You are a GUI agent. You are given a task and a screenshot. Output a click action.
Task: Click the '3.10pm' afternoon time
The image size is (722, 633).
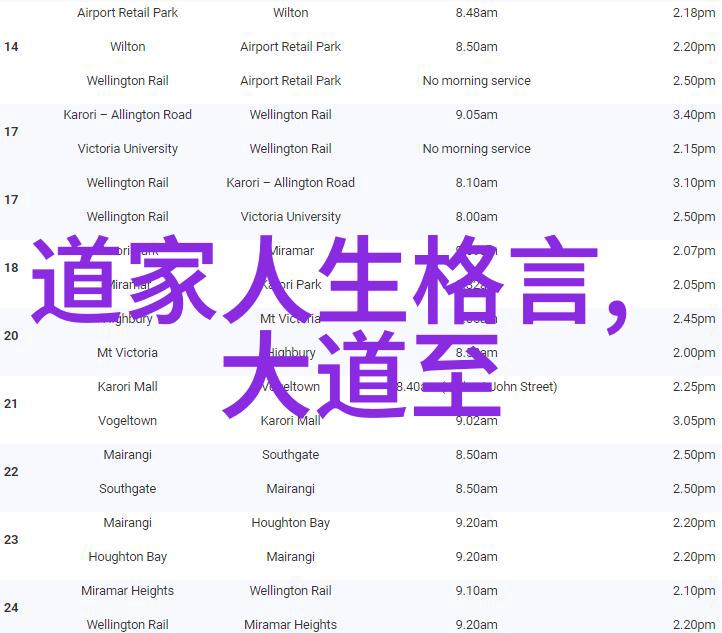tap(694, 183)
